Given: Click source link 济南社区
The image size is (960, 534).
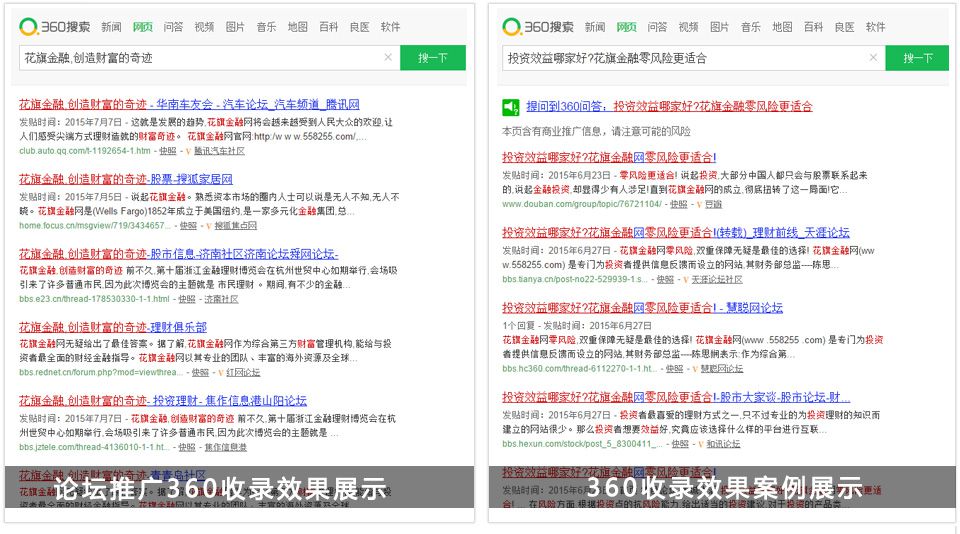Looking at the screenshot, I should [221, 299].
